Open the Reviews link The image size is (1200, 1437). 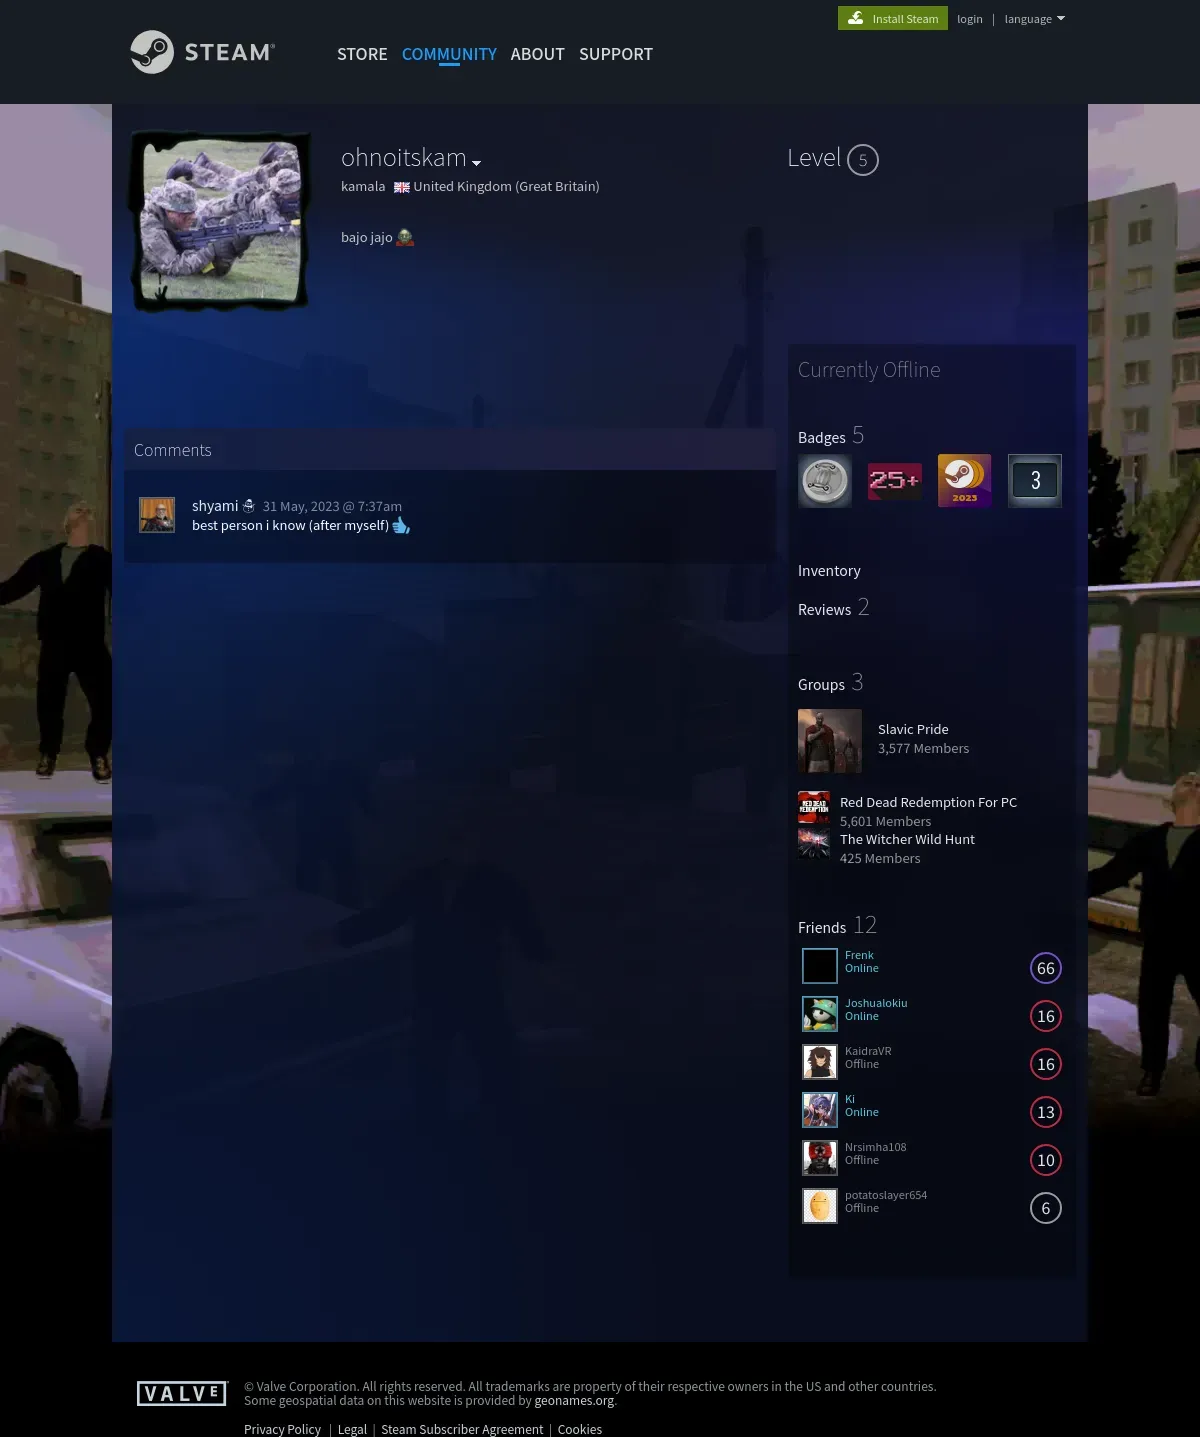(x=834, y=608)
